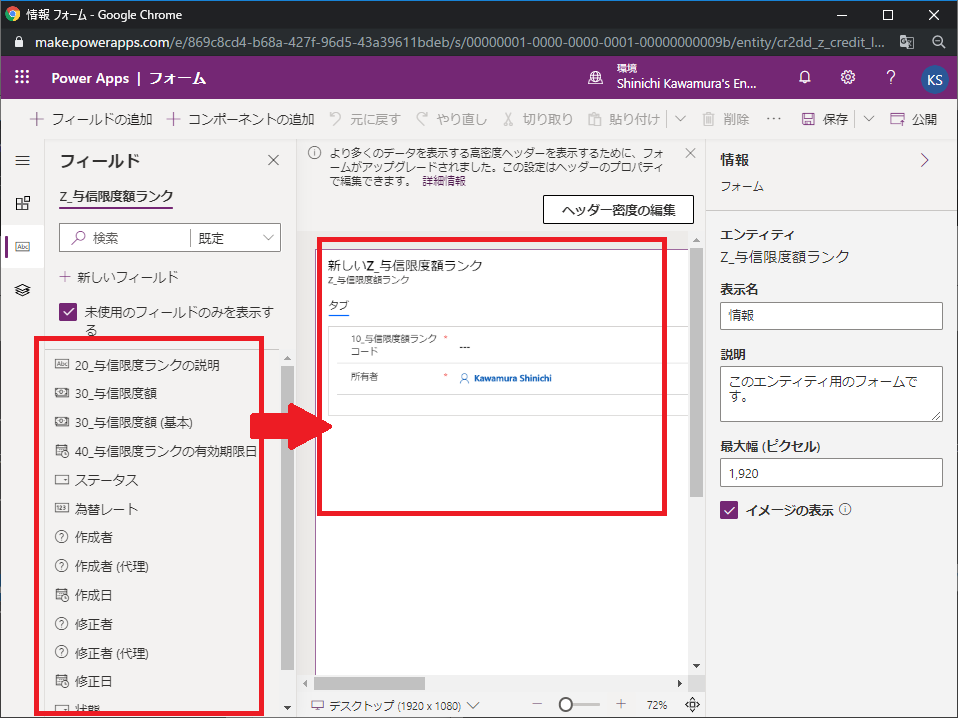Image resolution: width=958 pixels, height=718 pixels.
Task: Open the help question mark
Action: (891, 77)
